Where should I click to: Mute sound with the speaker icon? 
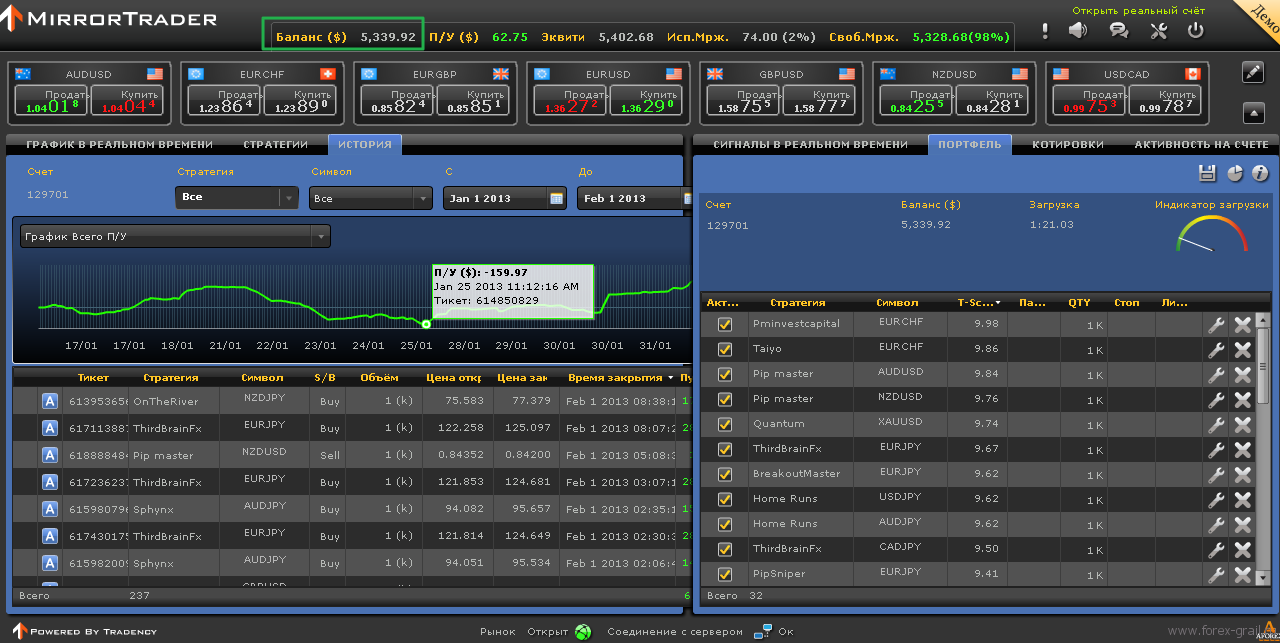(x=1078, y=30)
